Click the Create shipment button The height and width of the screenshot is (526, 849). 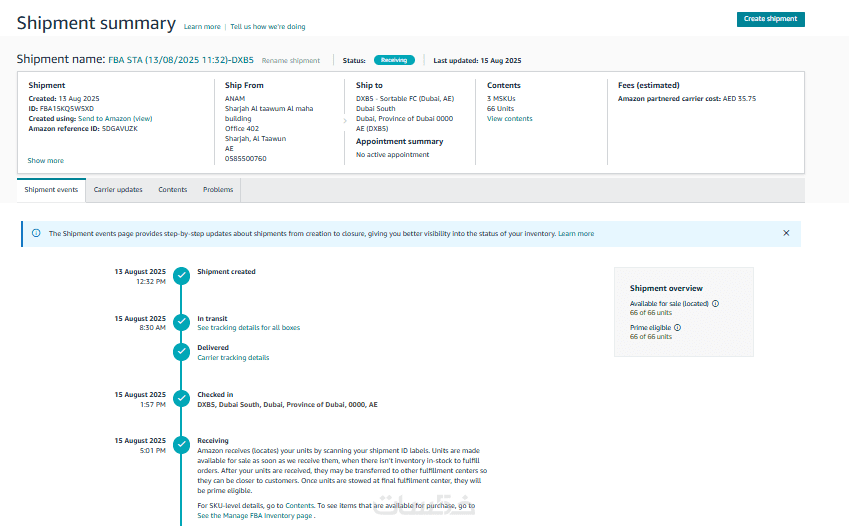click(770, 19)
